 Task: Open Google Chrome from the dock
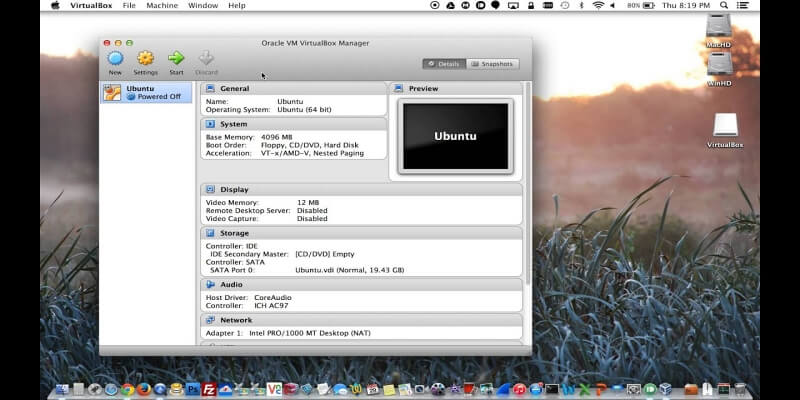coord(128,390)
